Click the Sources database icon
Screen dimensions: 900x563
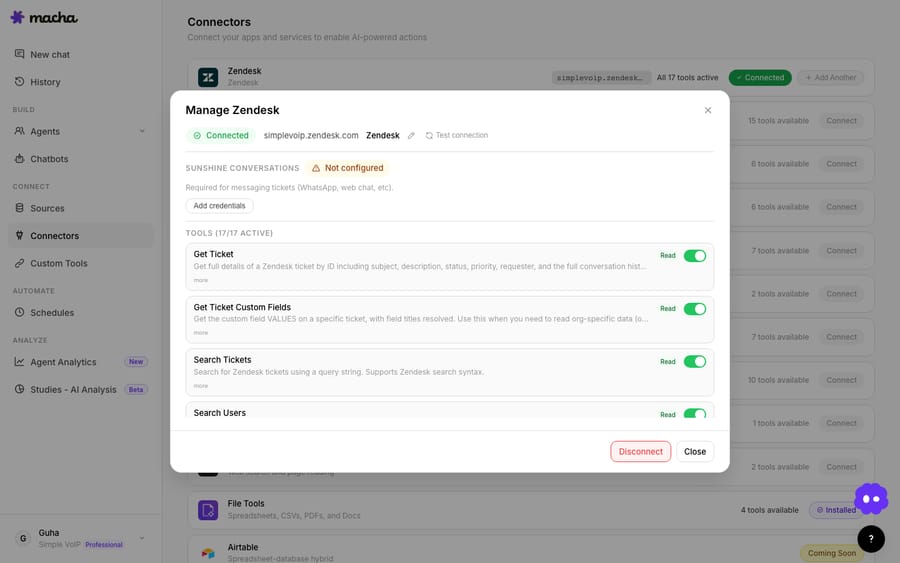tap(20, 208)
